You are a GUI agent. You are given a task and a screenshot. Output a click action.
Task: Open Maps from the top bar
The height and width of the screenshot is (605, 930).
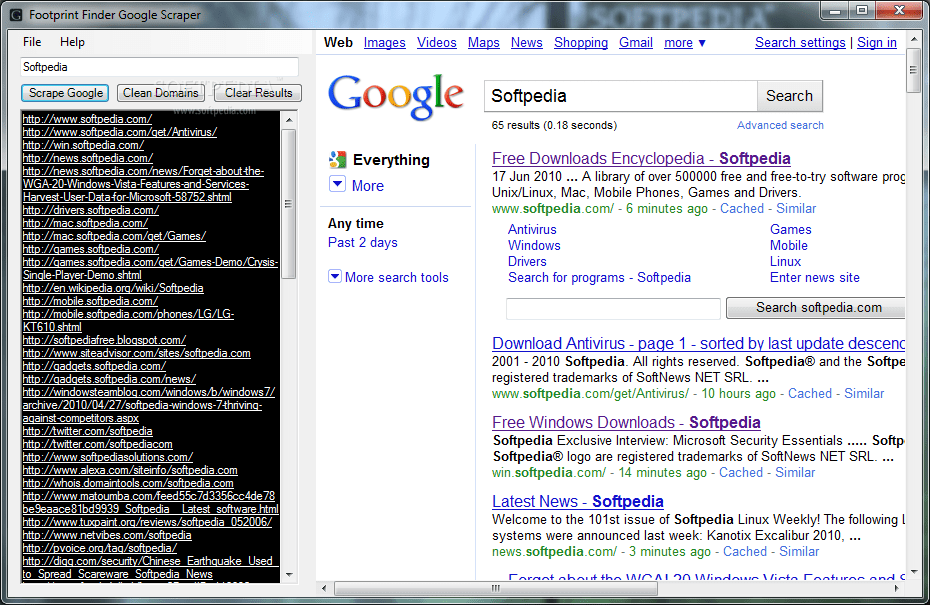pyautogui.click(x=483, y=43)
